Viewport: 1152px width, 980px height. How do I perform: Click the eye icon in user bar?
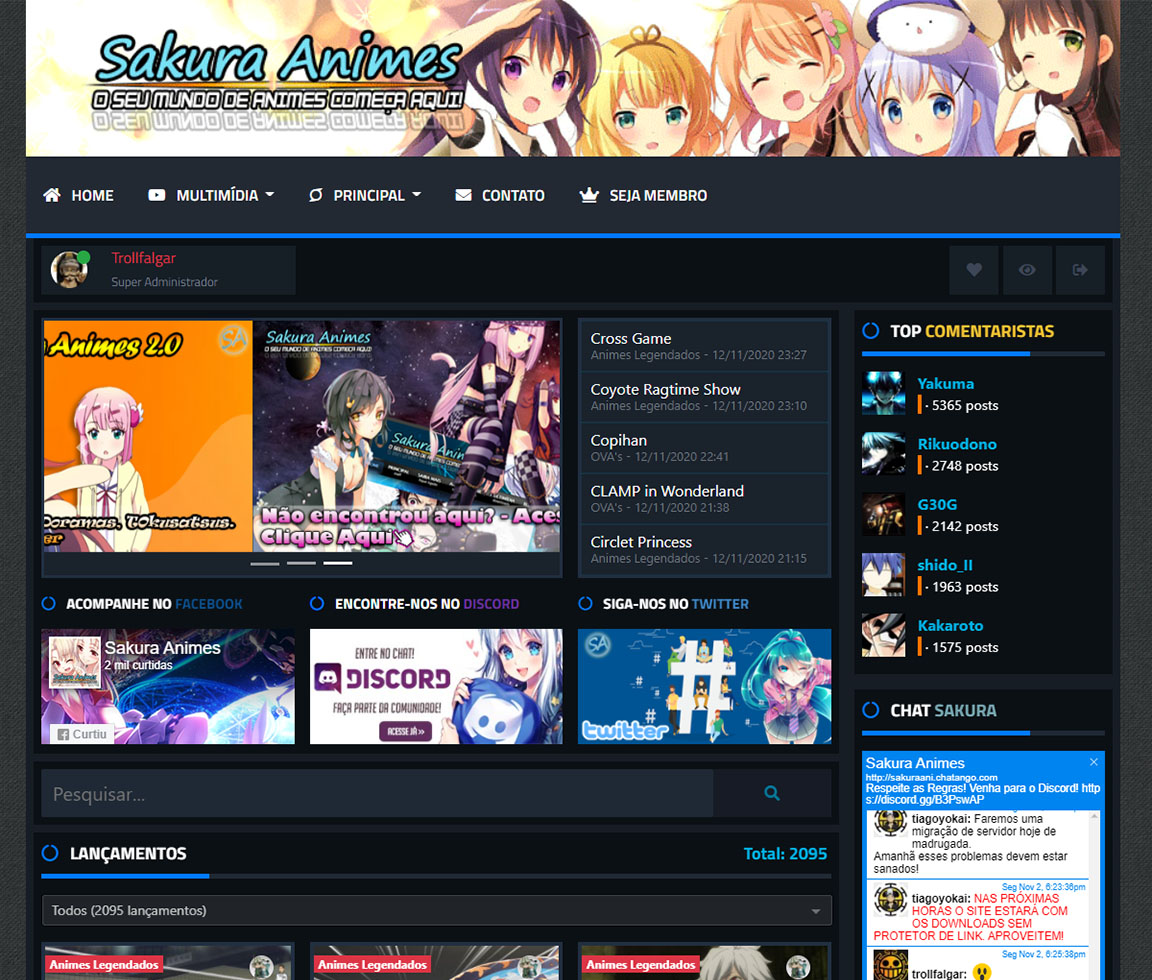1027,270
